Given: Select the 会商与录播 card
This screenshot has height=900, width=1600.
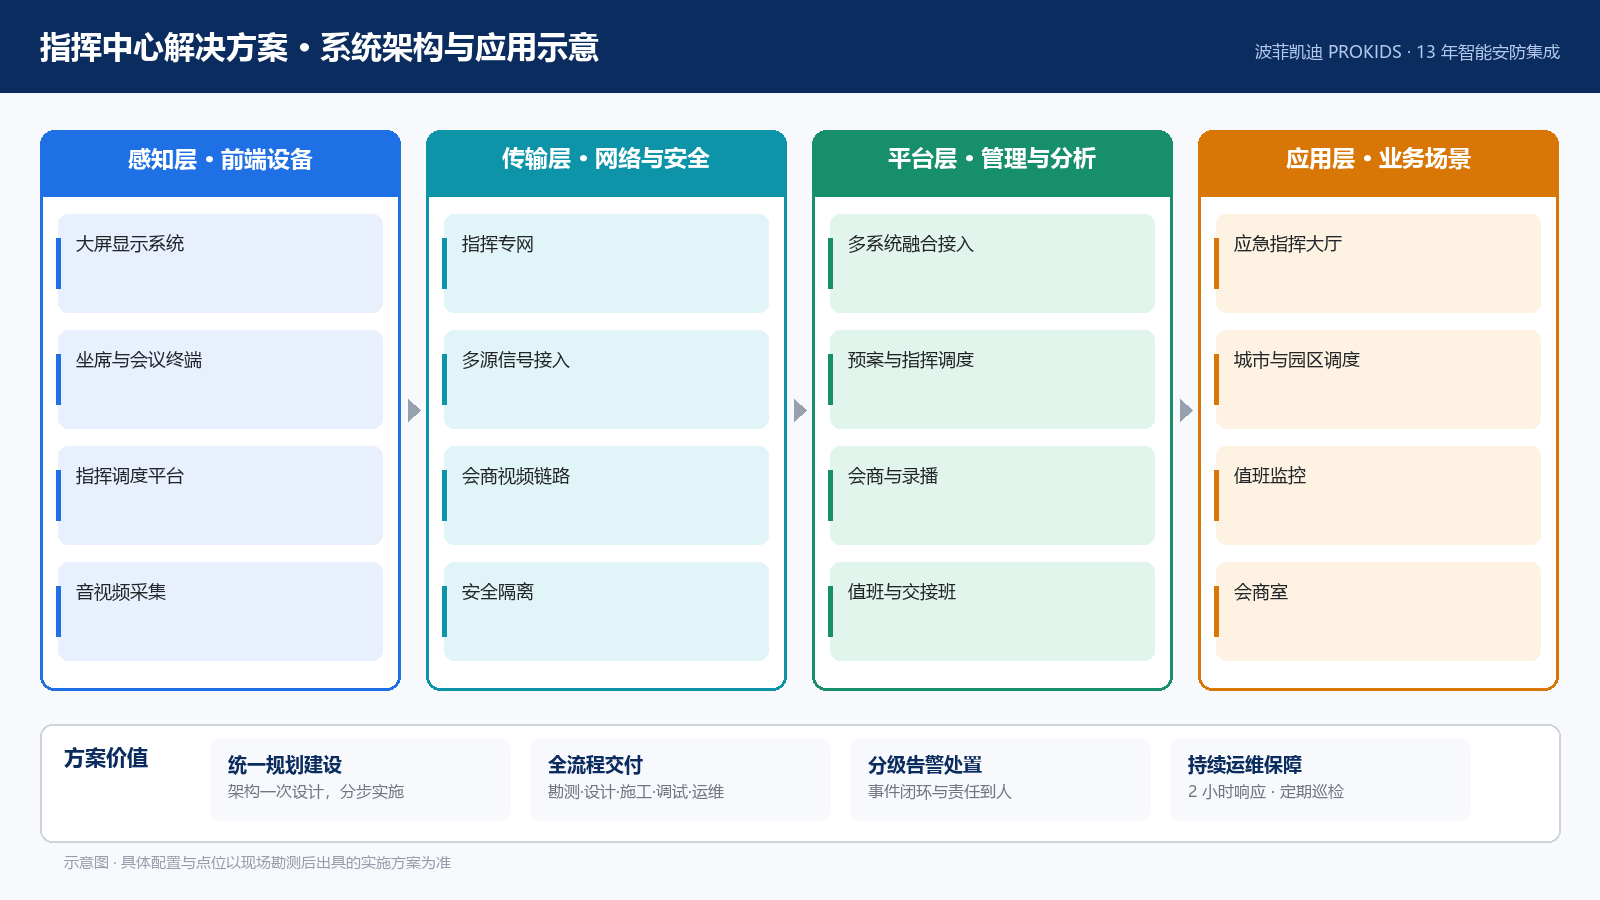Looking at the screenshot, I should pyautogui.click(x=992, y=495).
